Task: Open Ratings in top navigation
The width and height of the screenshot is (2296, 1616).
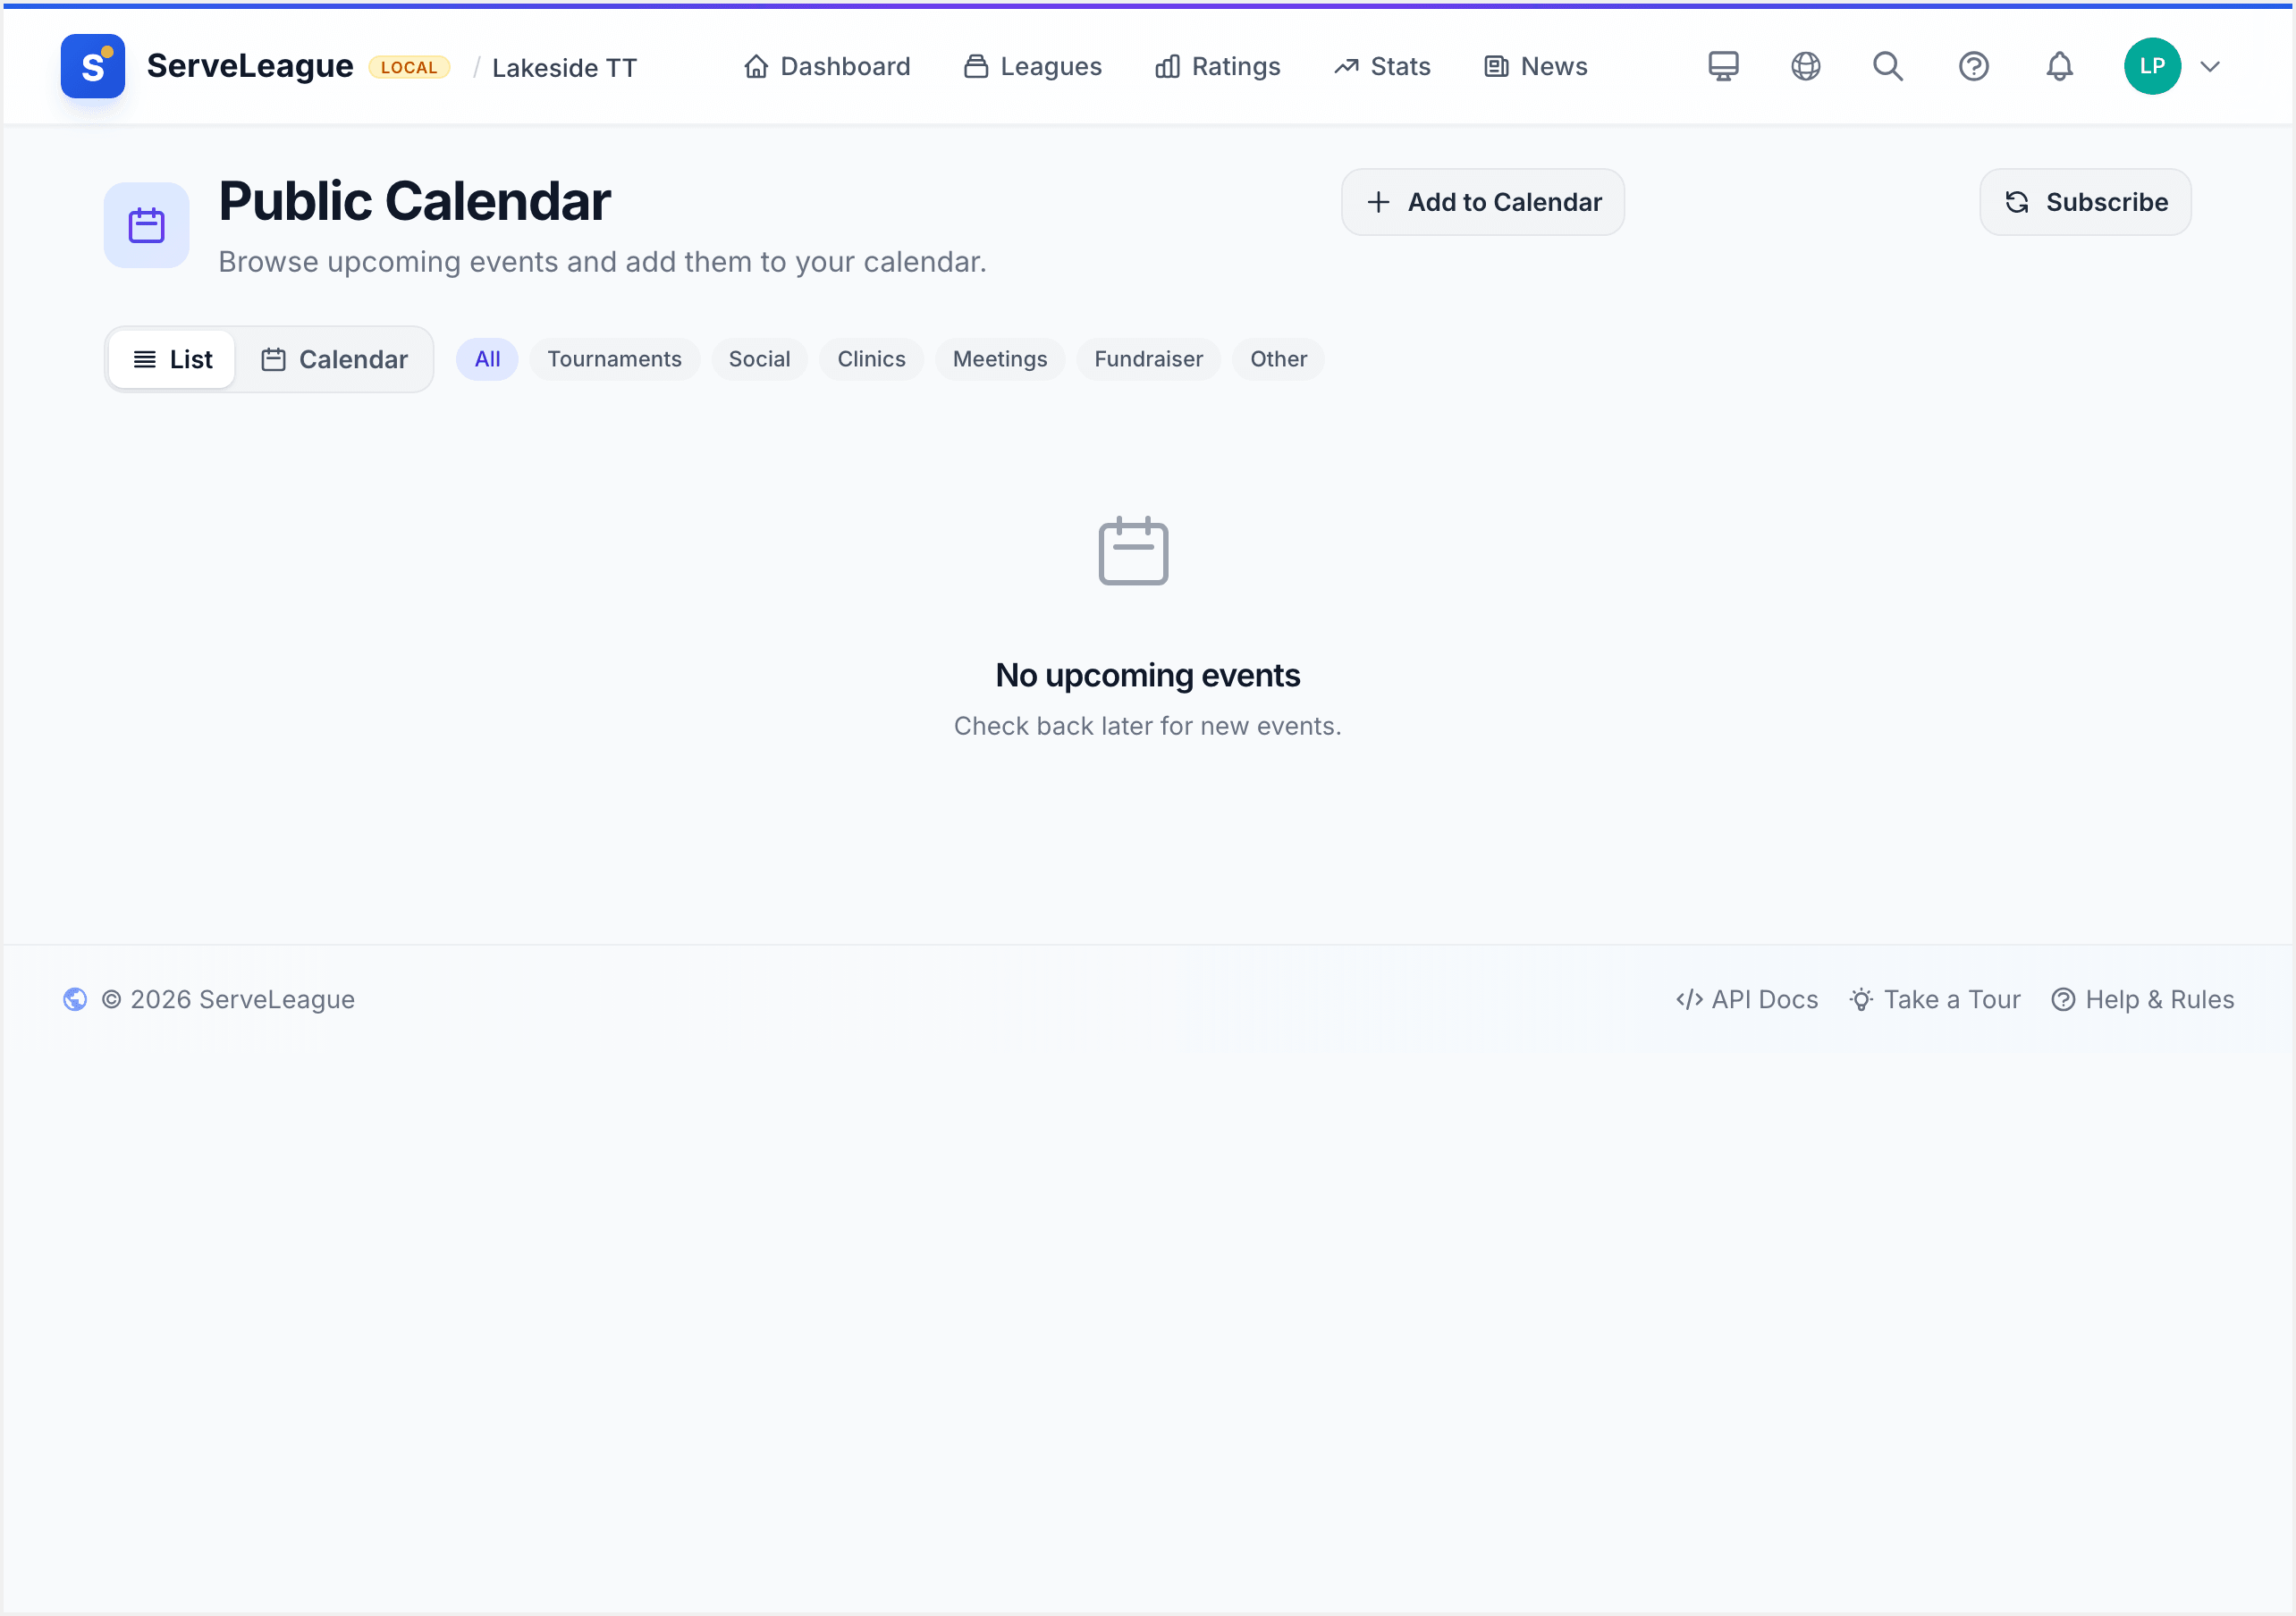Action: point(1217,67)
